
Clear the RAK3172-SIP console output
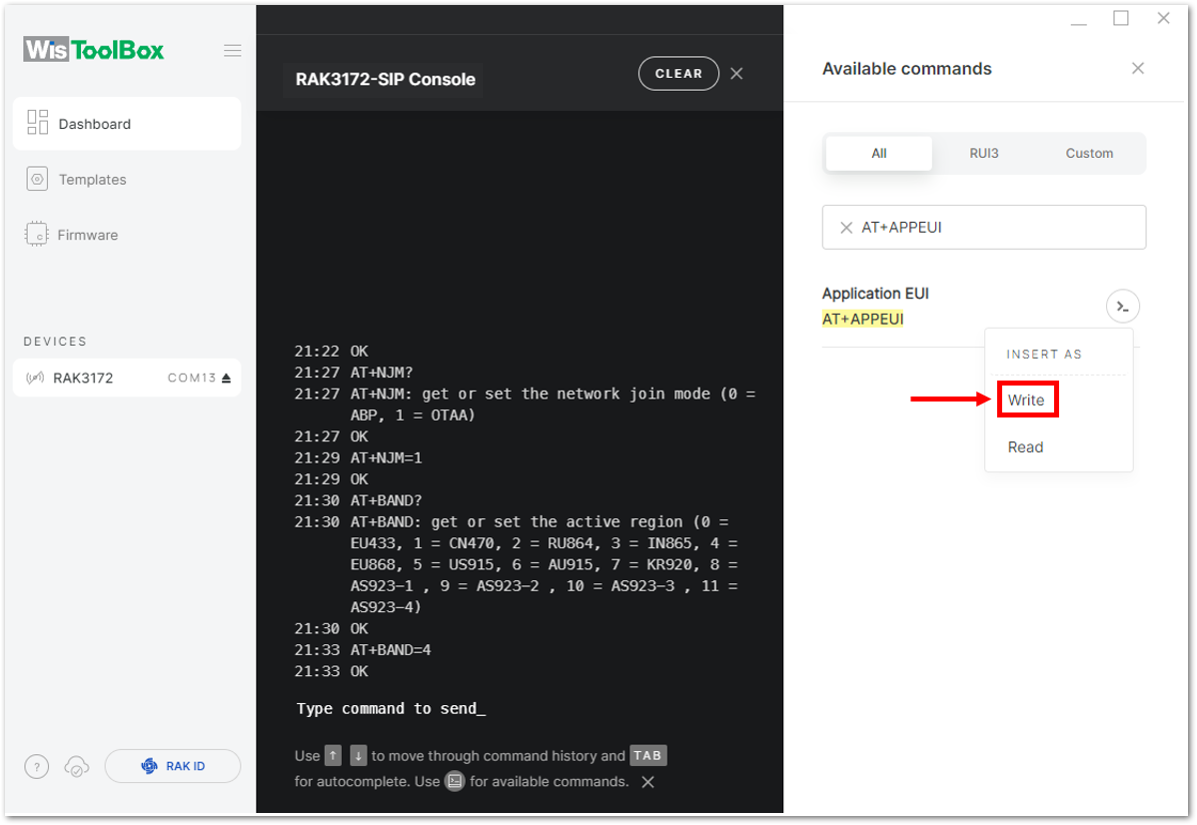coord(679,73)
